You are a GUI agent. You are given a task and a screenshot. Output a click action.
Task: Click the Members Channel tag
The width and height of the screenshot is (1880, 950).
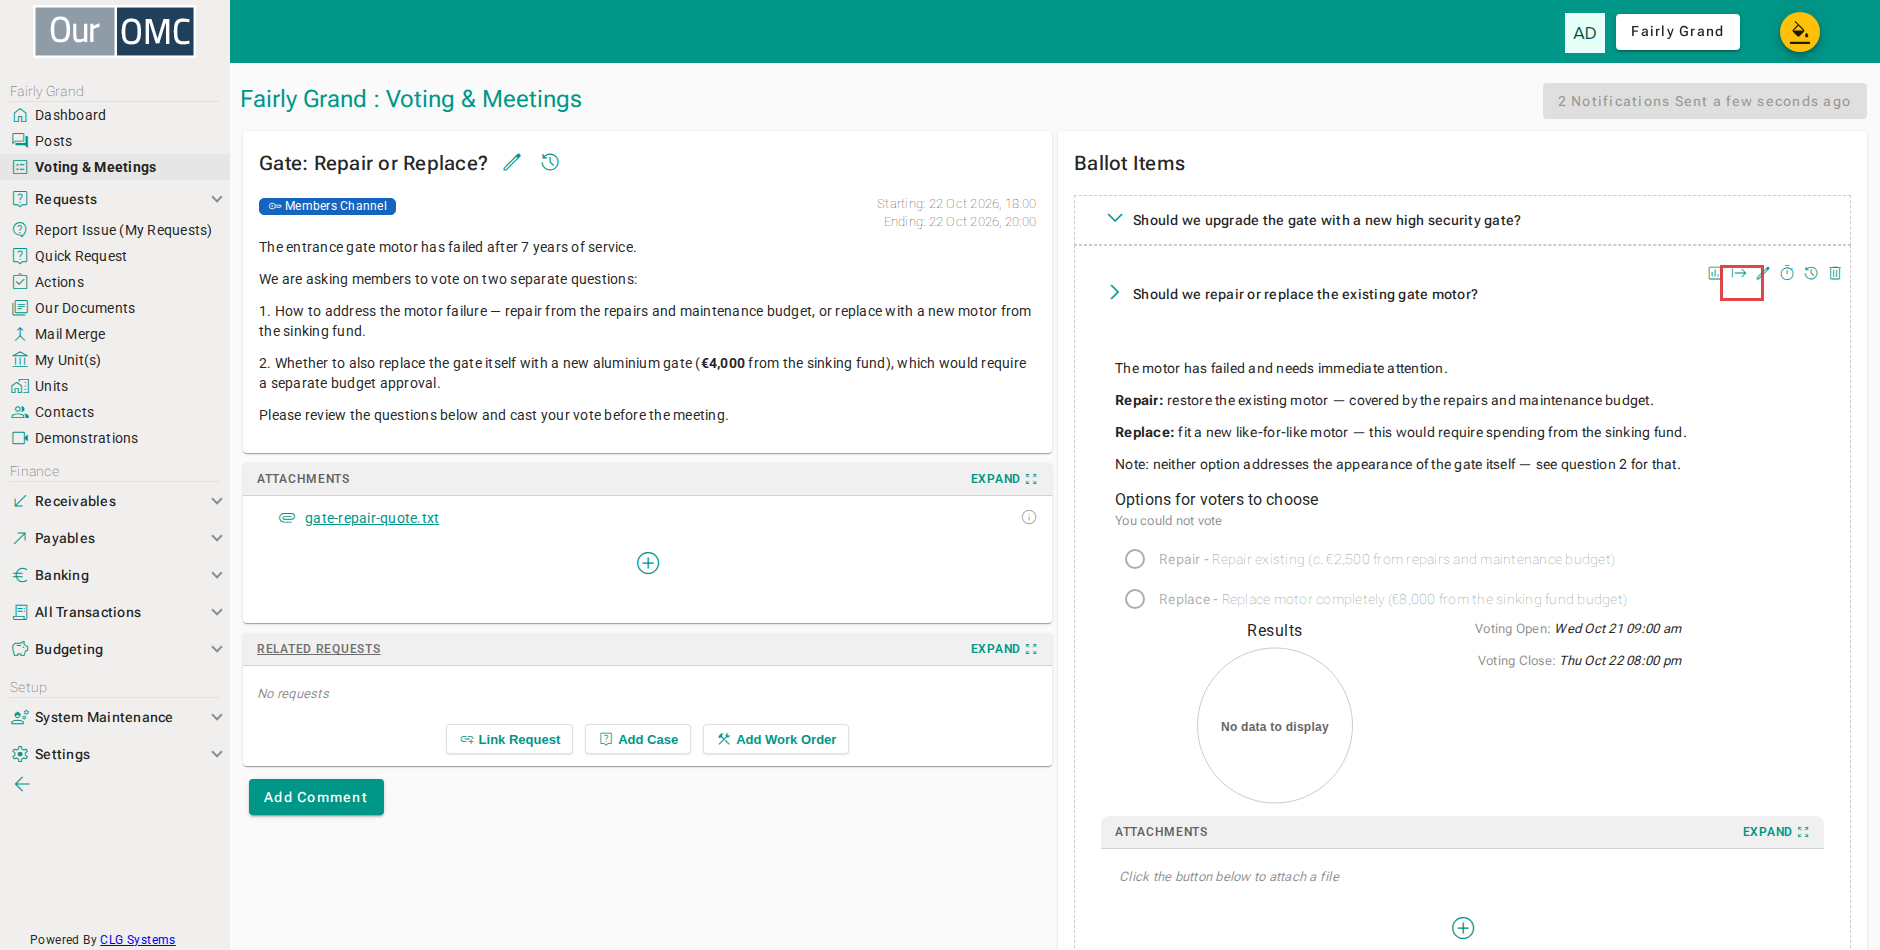[x=327, y=206]
